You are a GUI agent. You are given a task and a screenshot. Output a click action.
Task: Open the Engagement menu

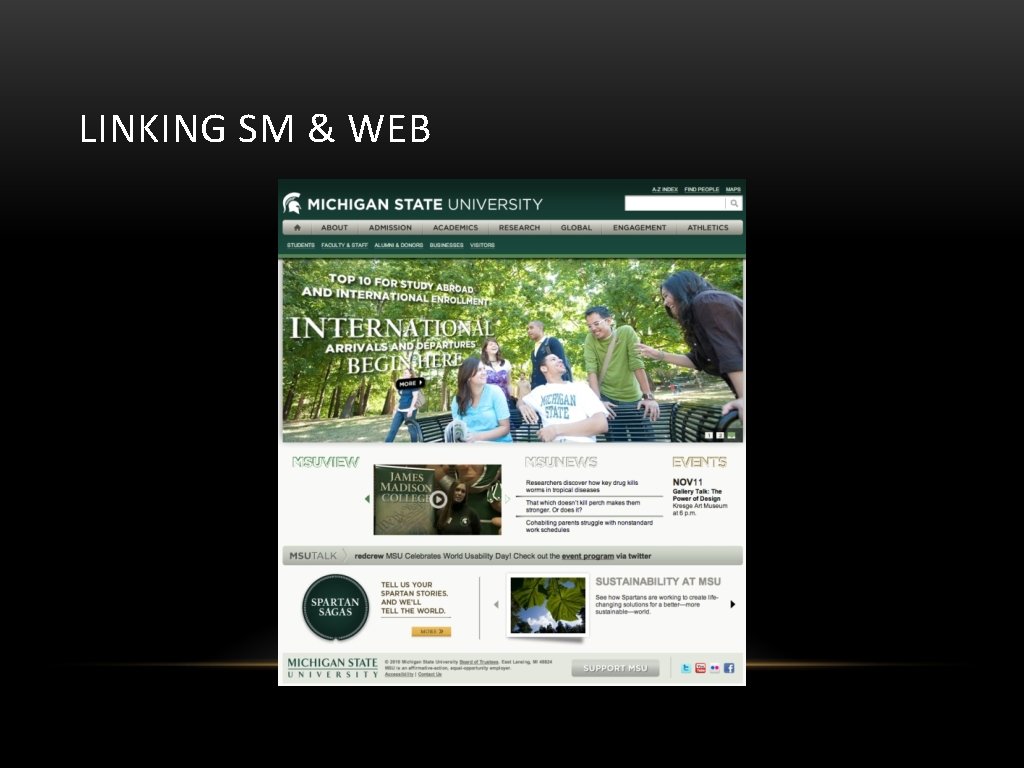pos(639,228)
